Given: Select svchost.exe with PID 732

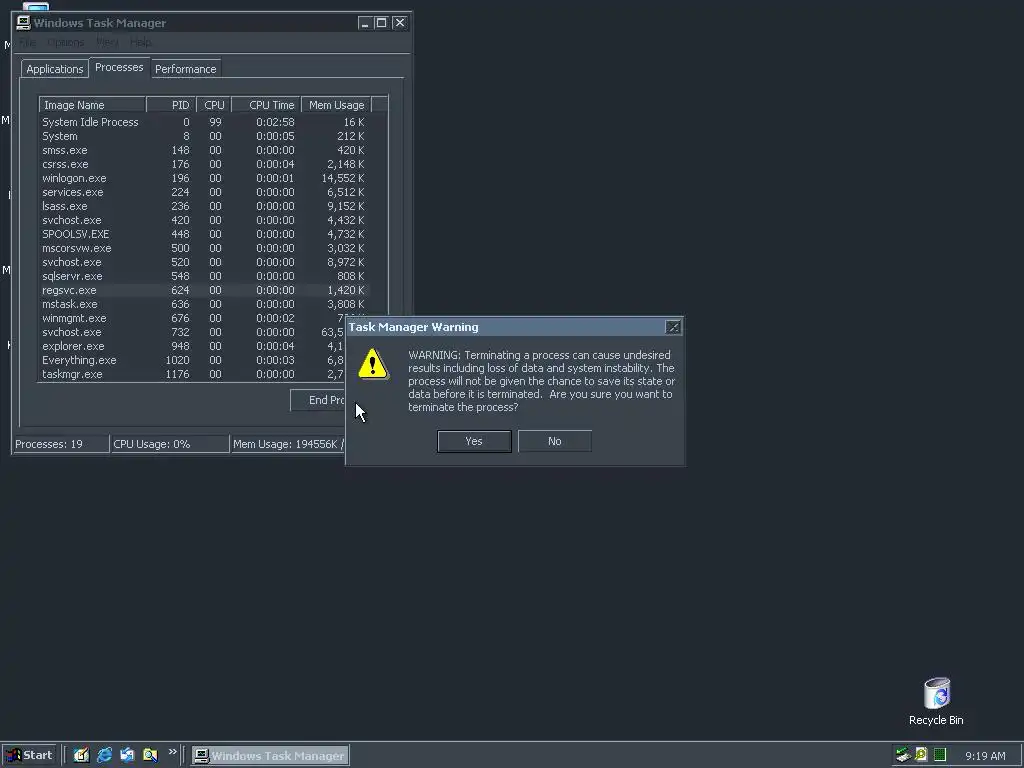Looking at the screenshot, I should pos(192,332).
